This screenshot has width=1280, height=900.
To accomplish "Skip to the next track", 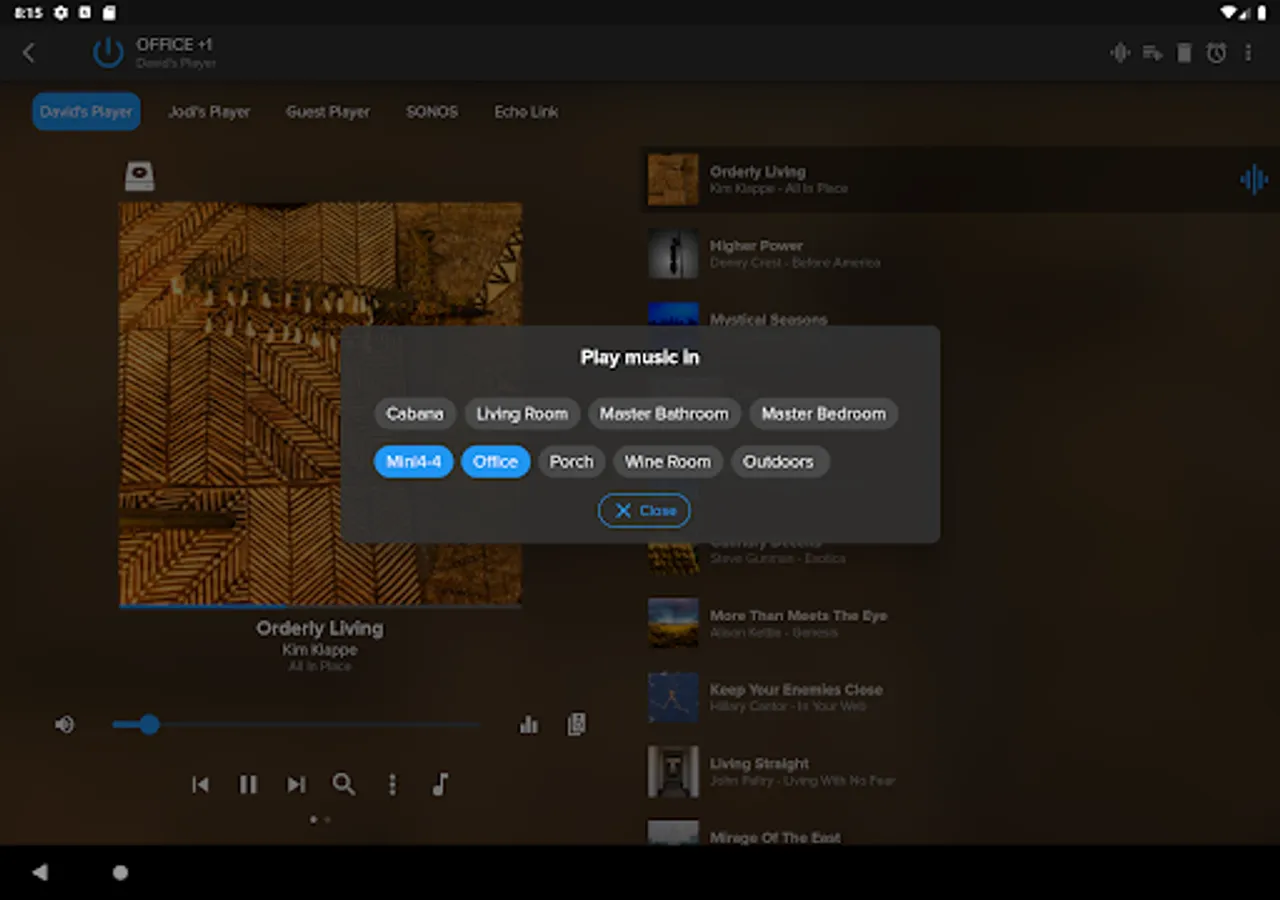I will [296, 784].
